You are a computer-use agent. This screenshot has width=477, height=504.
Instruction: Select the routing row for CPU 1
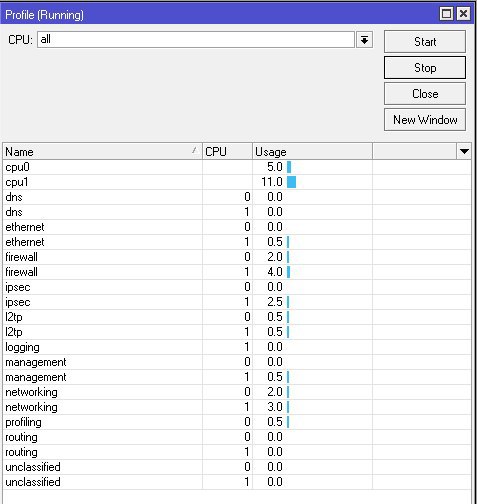coord(237,452)
